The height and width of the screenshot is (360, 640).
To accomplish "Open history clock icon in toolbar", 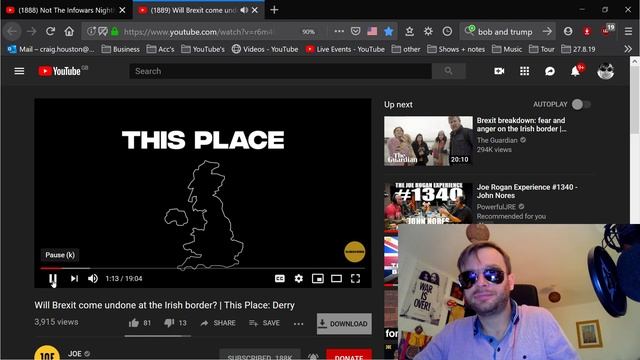I will pyautogui.click(x=447, y=31).
